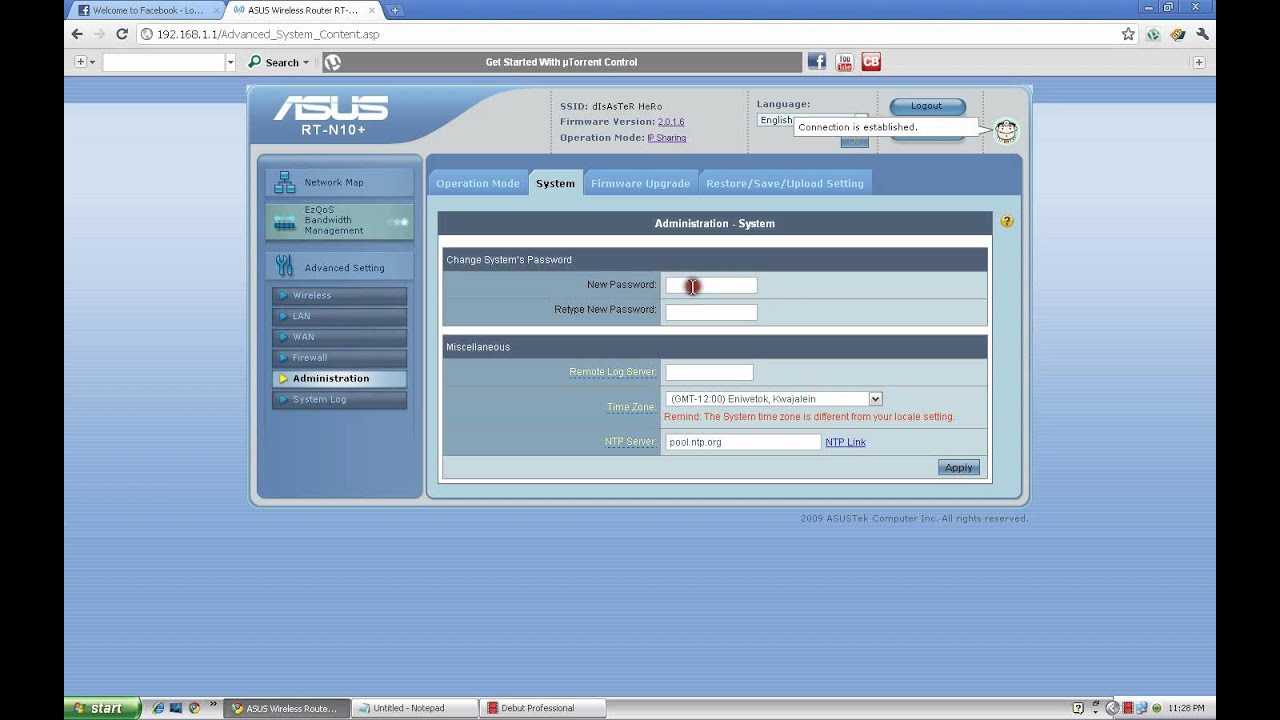
Task: Click the toolbar search text box
Action: coord(163,62)
